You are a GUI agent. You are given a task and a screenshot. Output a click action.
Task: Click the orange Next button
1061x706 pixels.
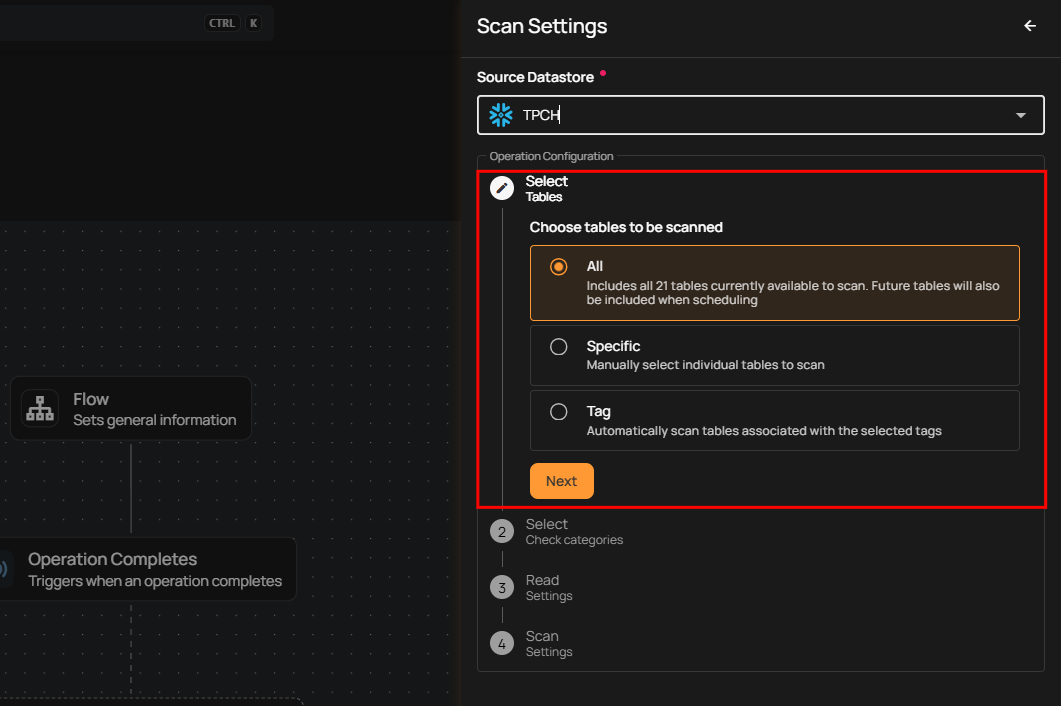pos(561,481)
